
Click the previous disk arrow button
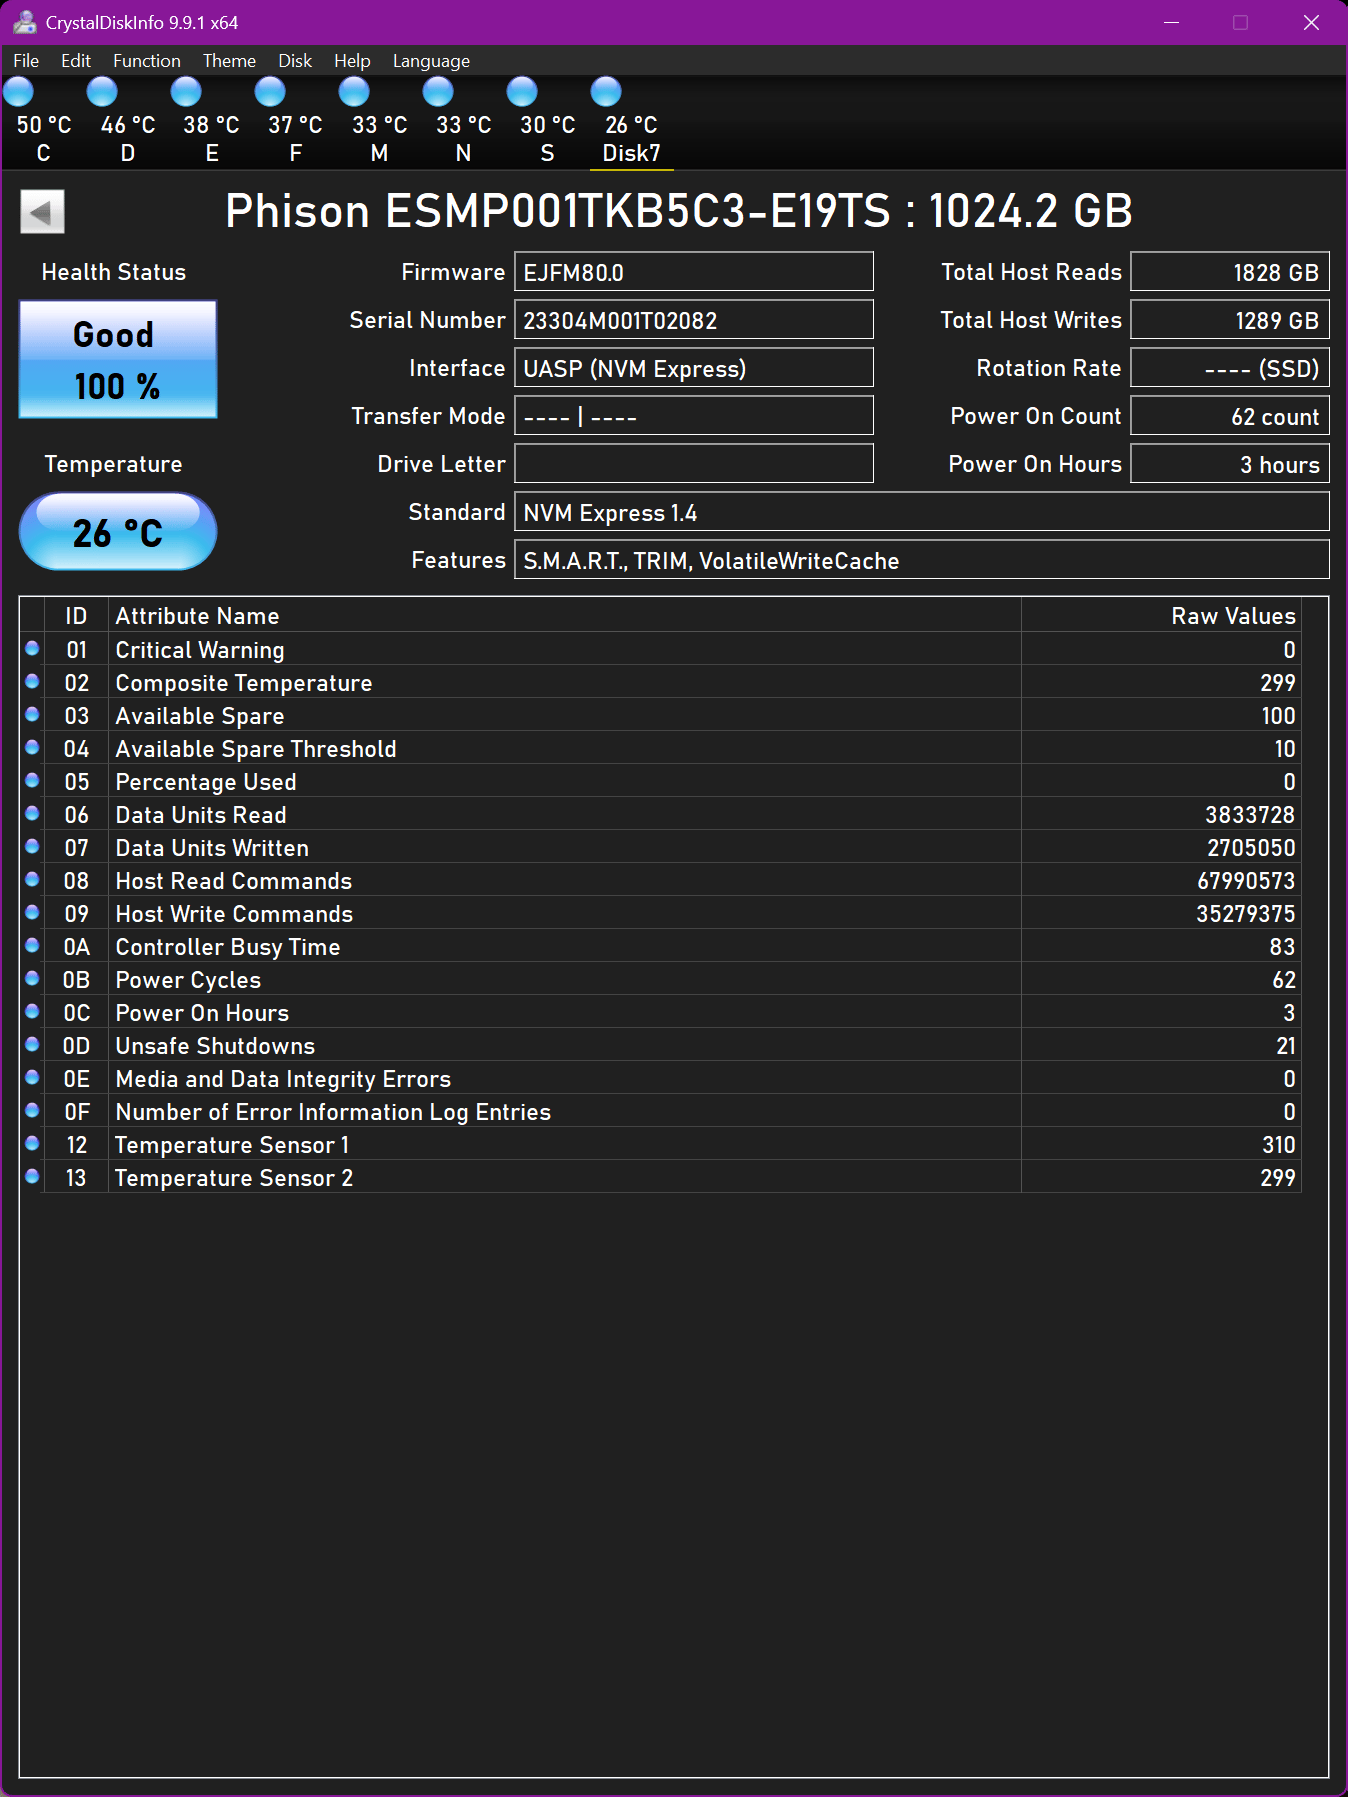pyautogui.click(x=42, y=212)
